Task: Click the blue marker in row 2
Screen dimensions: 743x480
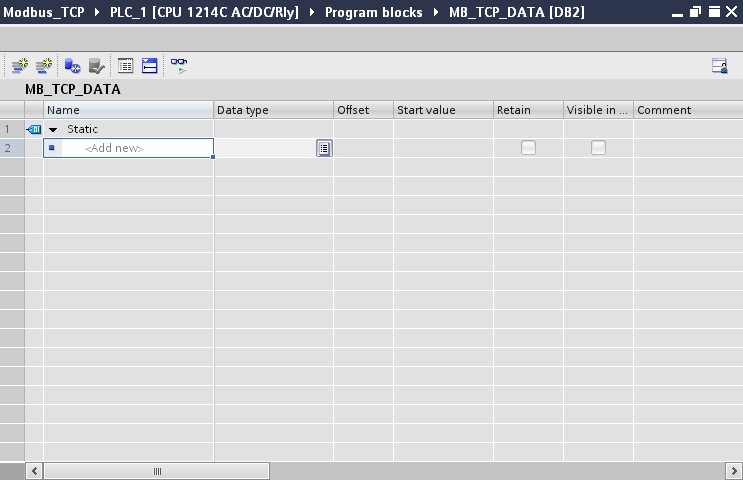Action: [x=52, y=148]
